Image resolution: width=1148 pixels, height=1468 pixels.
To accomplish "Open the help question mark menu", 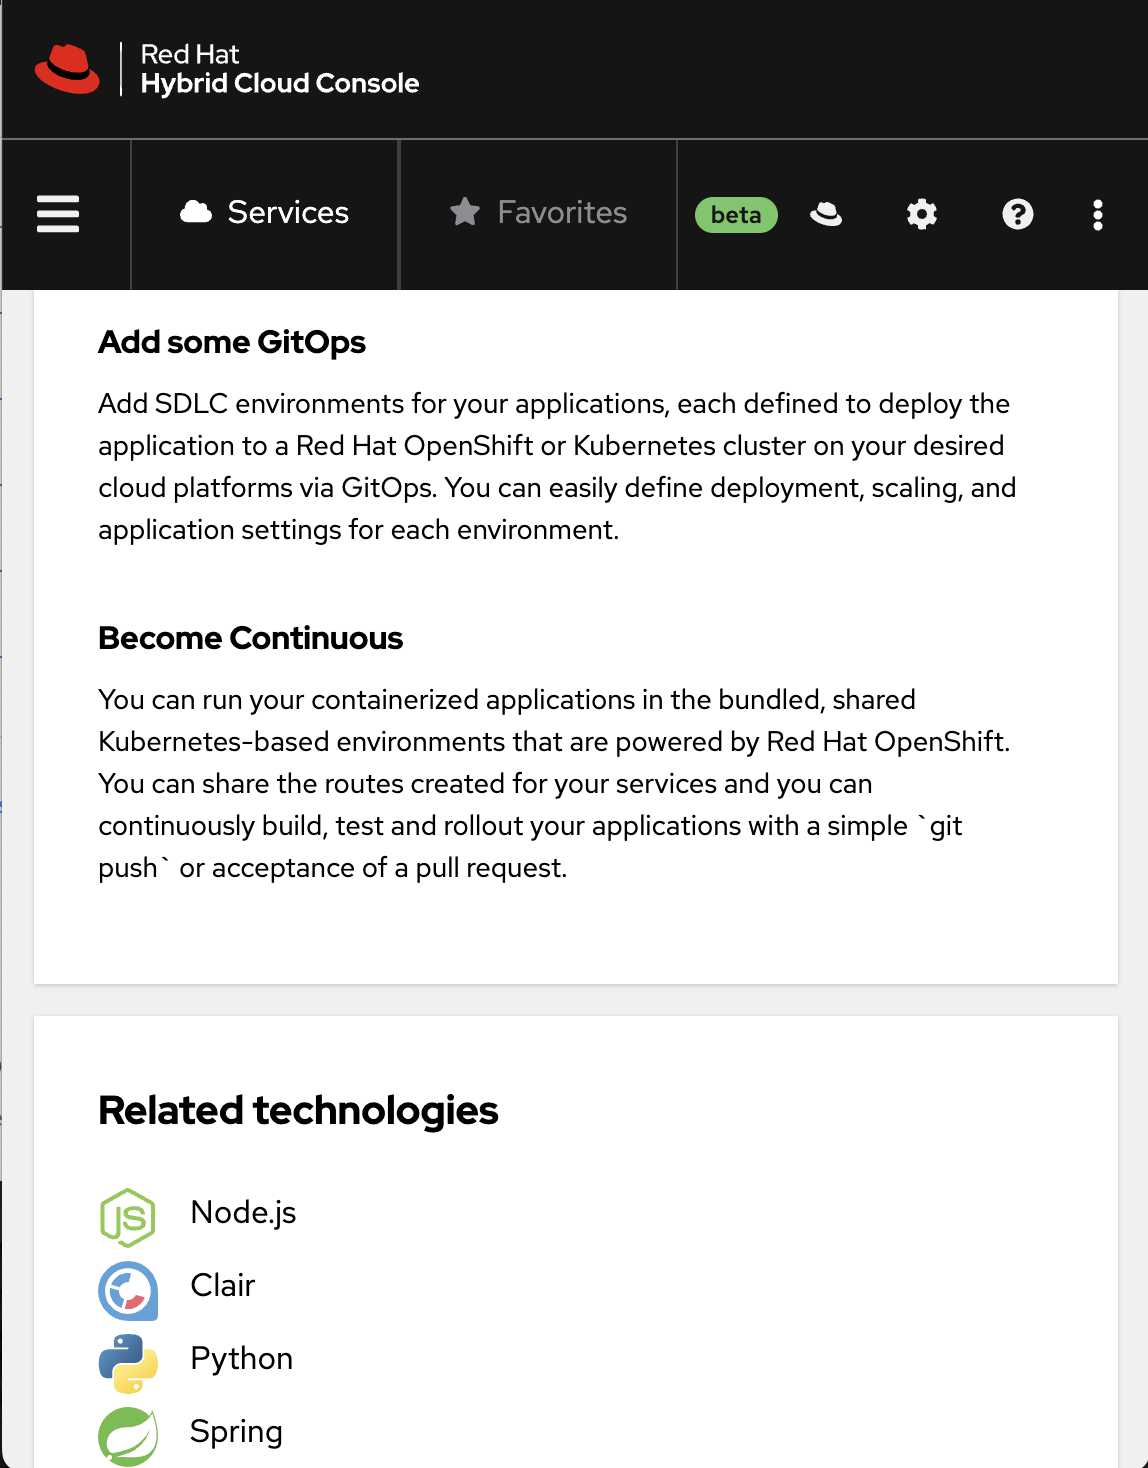I will [x=1018, y=214].
